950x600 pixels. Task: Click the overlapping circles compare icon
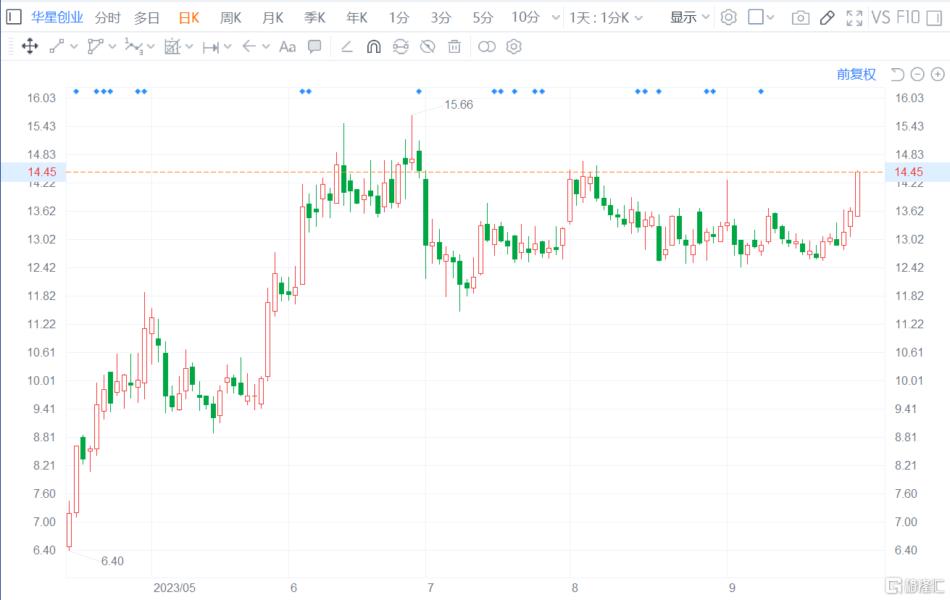(487, 47)
